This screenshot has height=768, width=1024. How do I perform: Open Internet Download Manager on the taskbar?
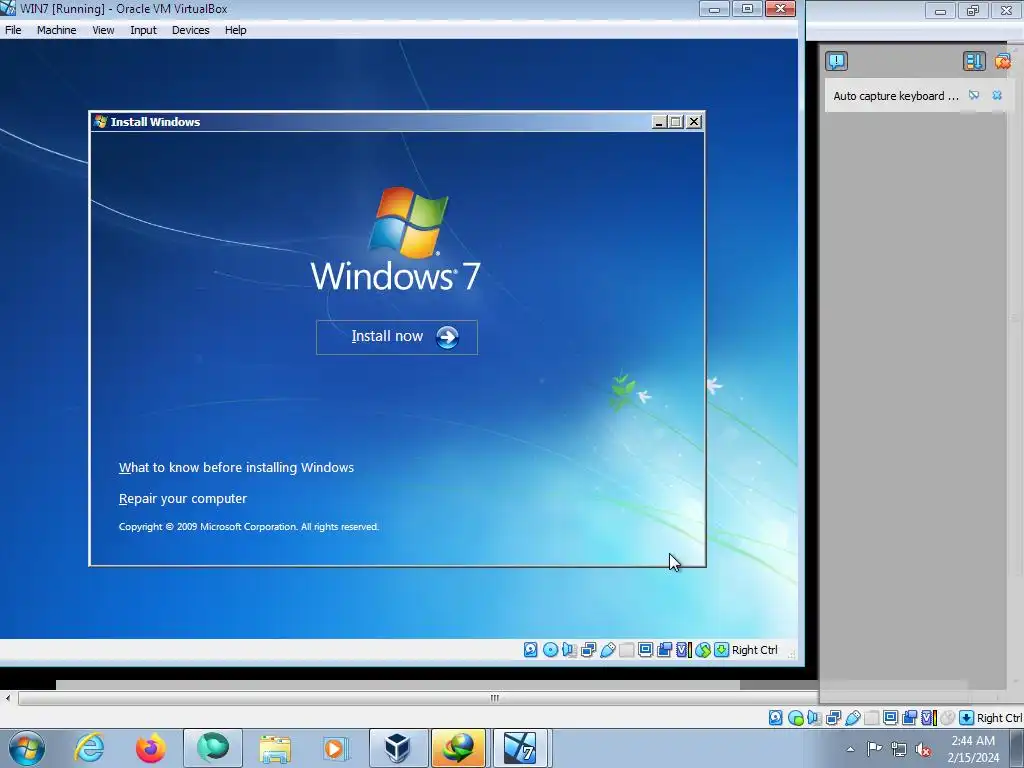tap(458, 748)
